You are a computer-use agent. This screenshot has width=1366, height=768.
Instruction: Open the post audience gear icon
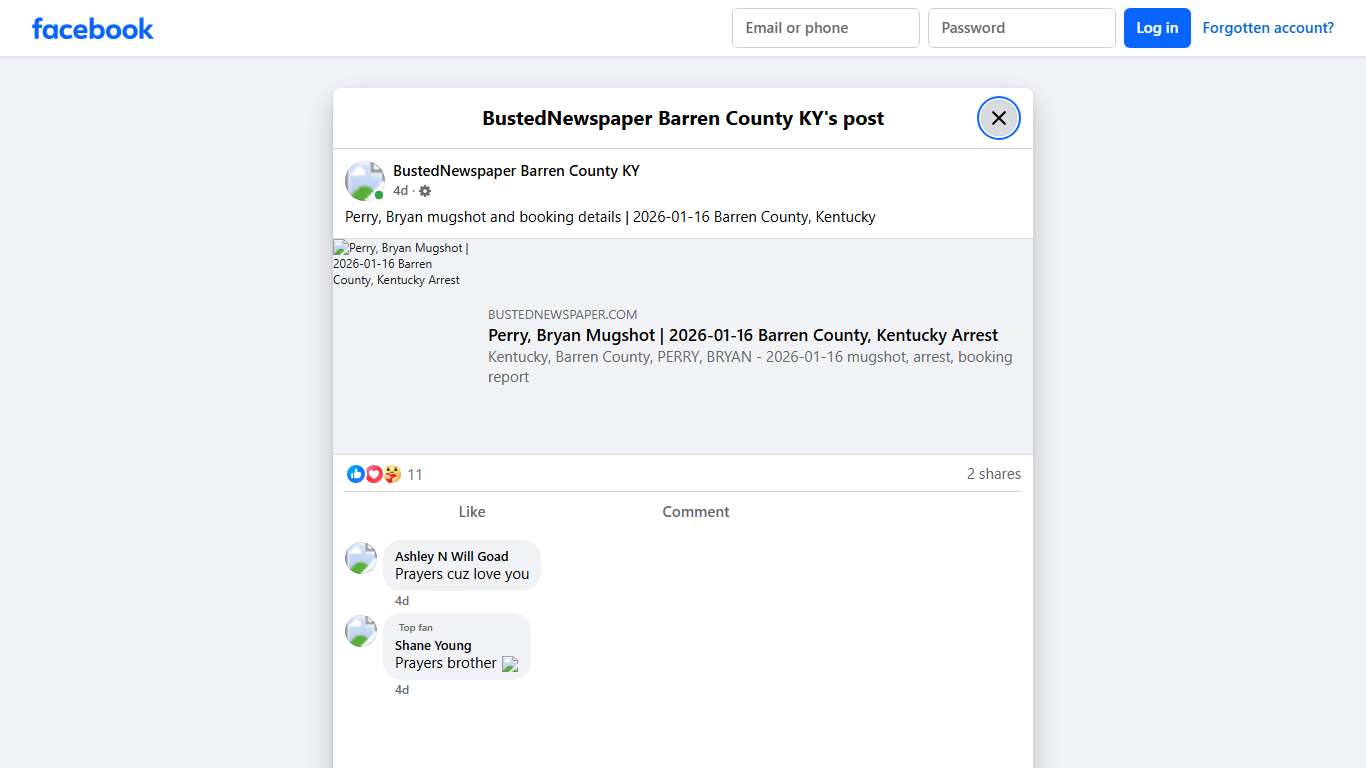425,191
